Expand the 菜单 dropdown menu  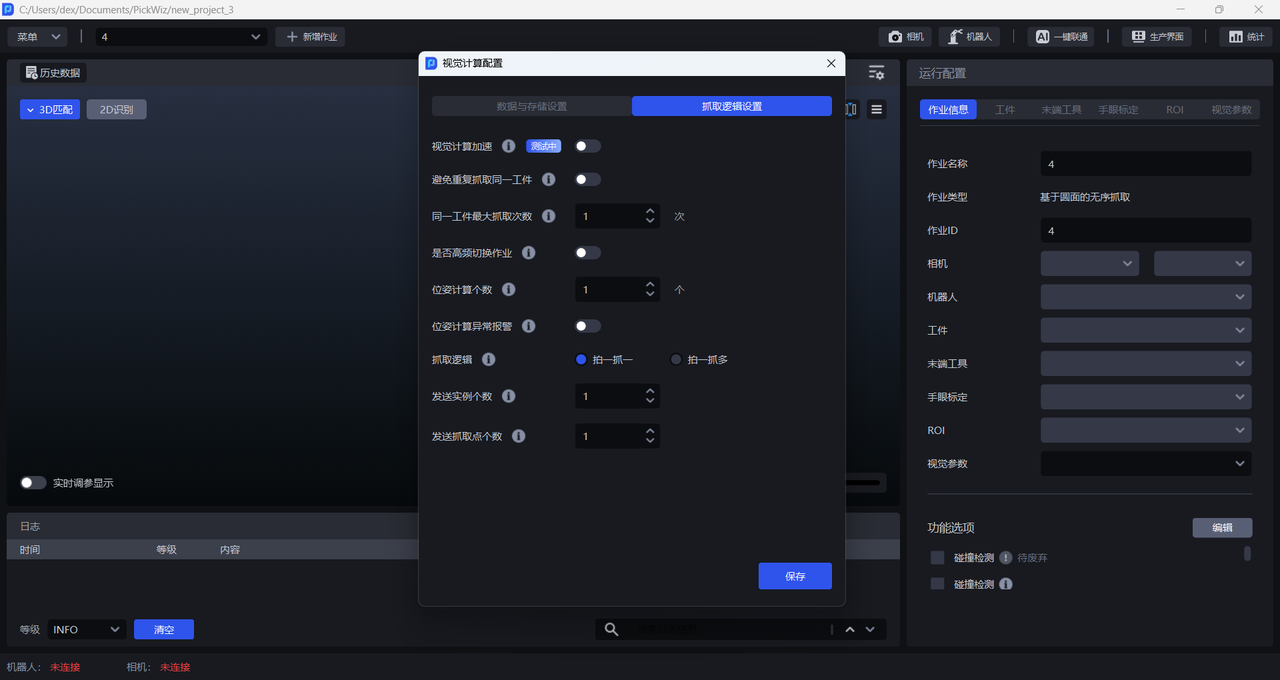point(38,37)
